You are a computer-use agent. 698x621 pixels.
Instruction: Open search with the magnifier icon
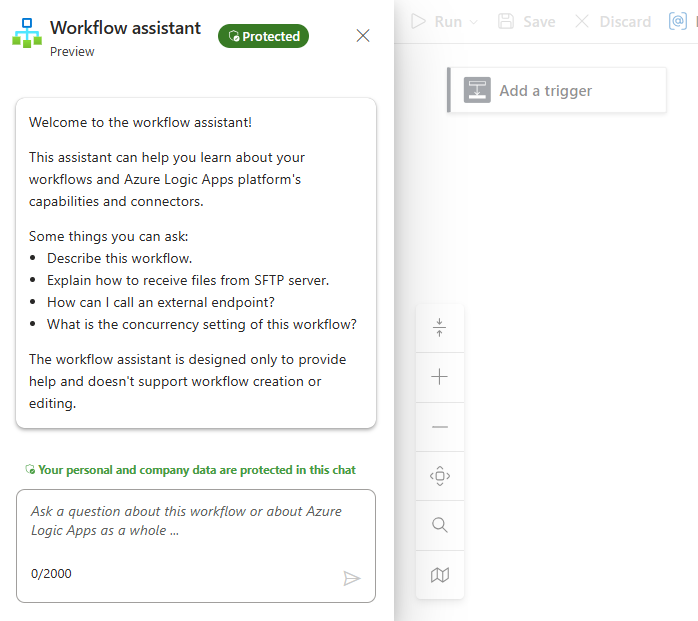coord(439,525)
